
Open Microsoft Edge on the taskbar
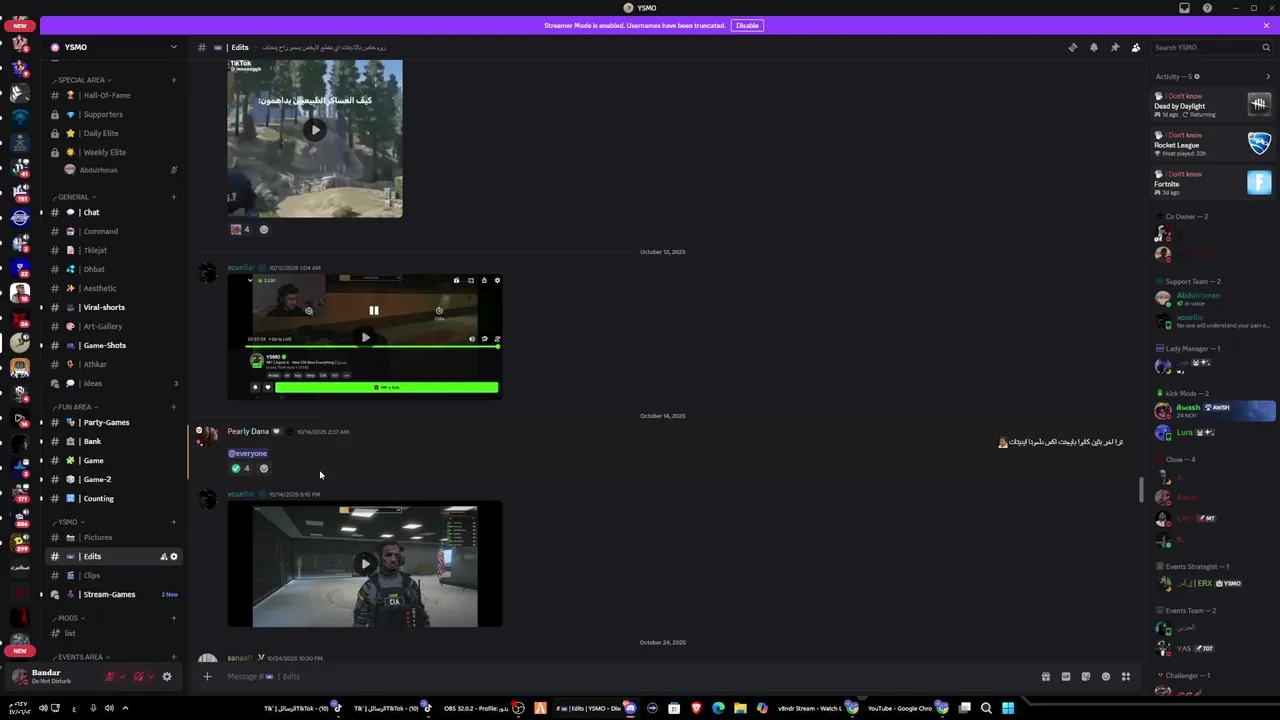pyautogui.click(x=718, y=708)
